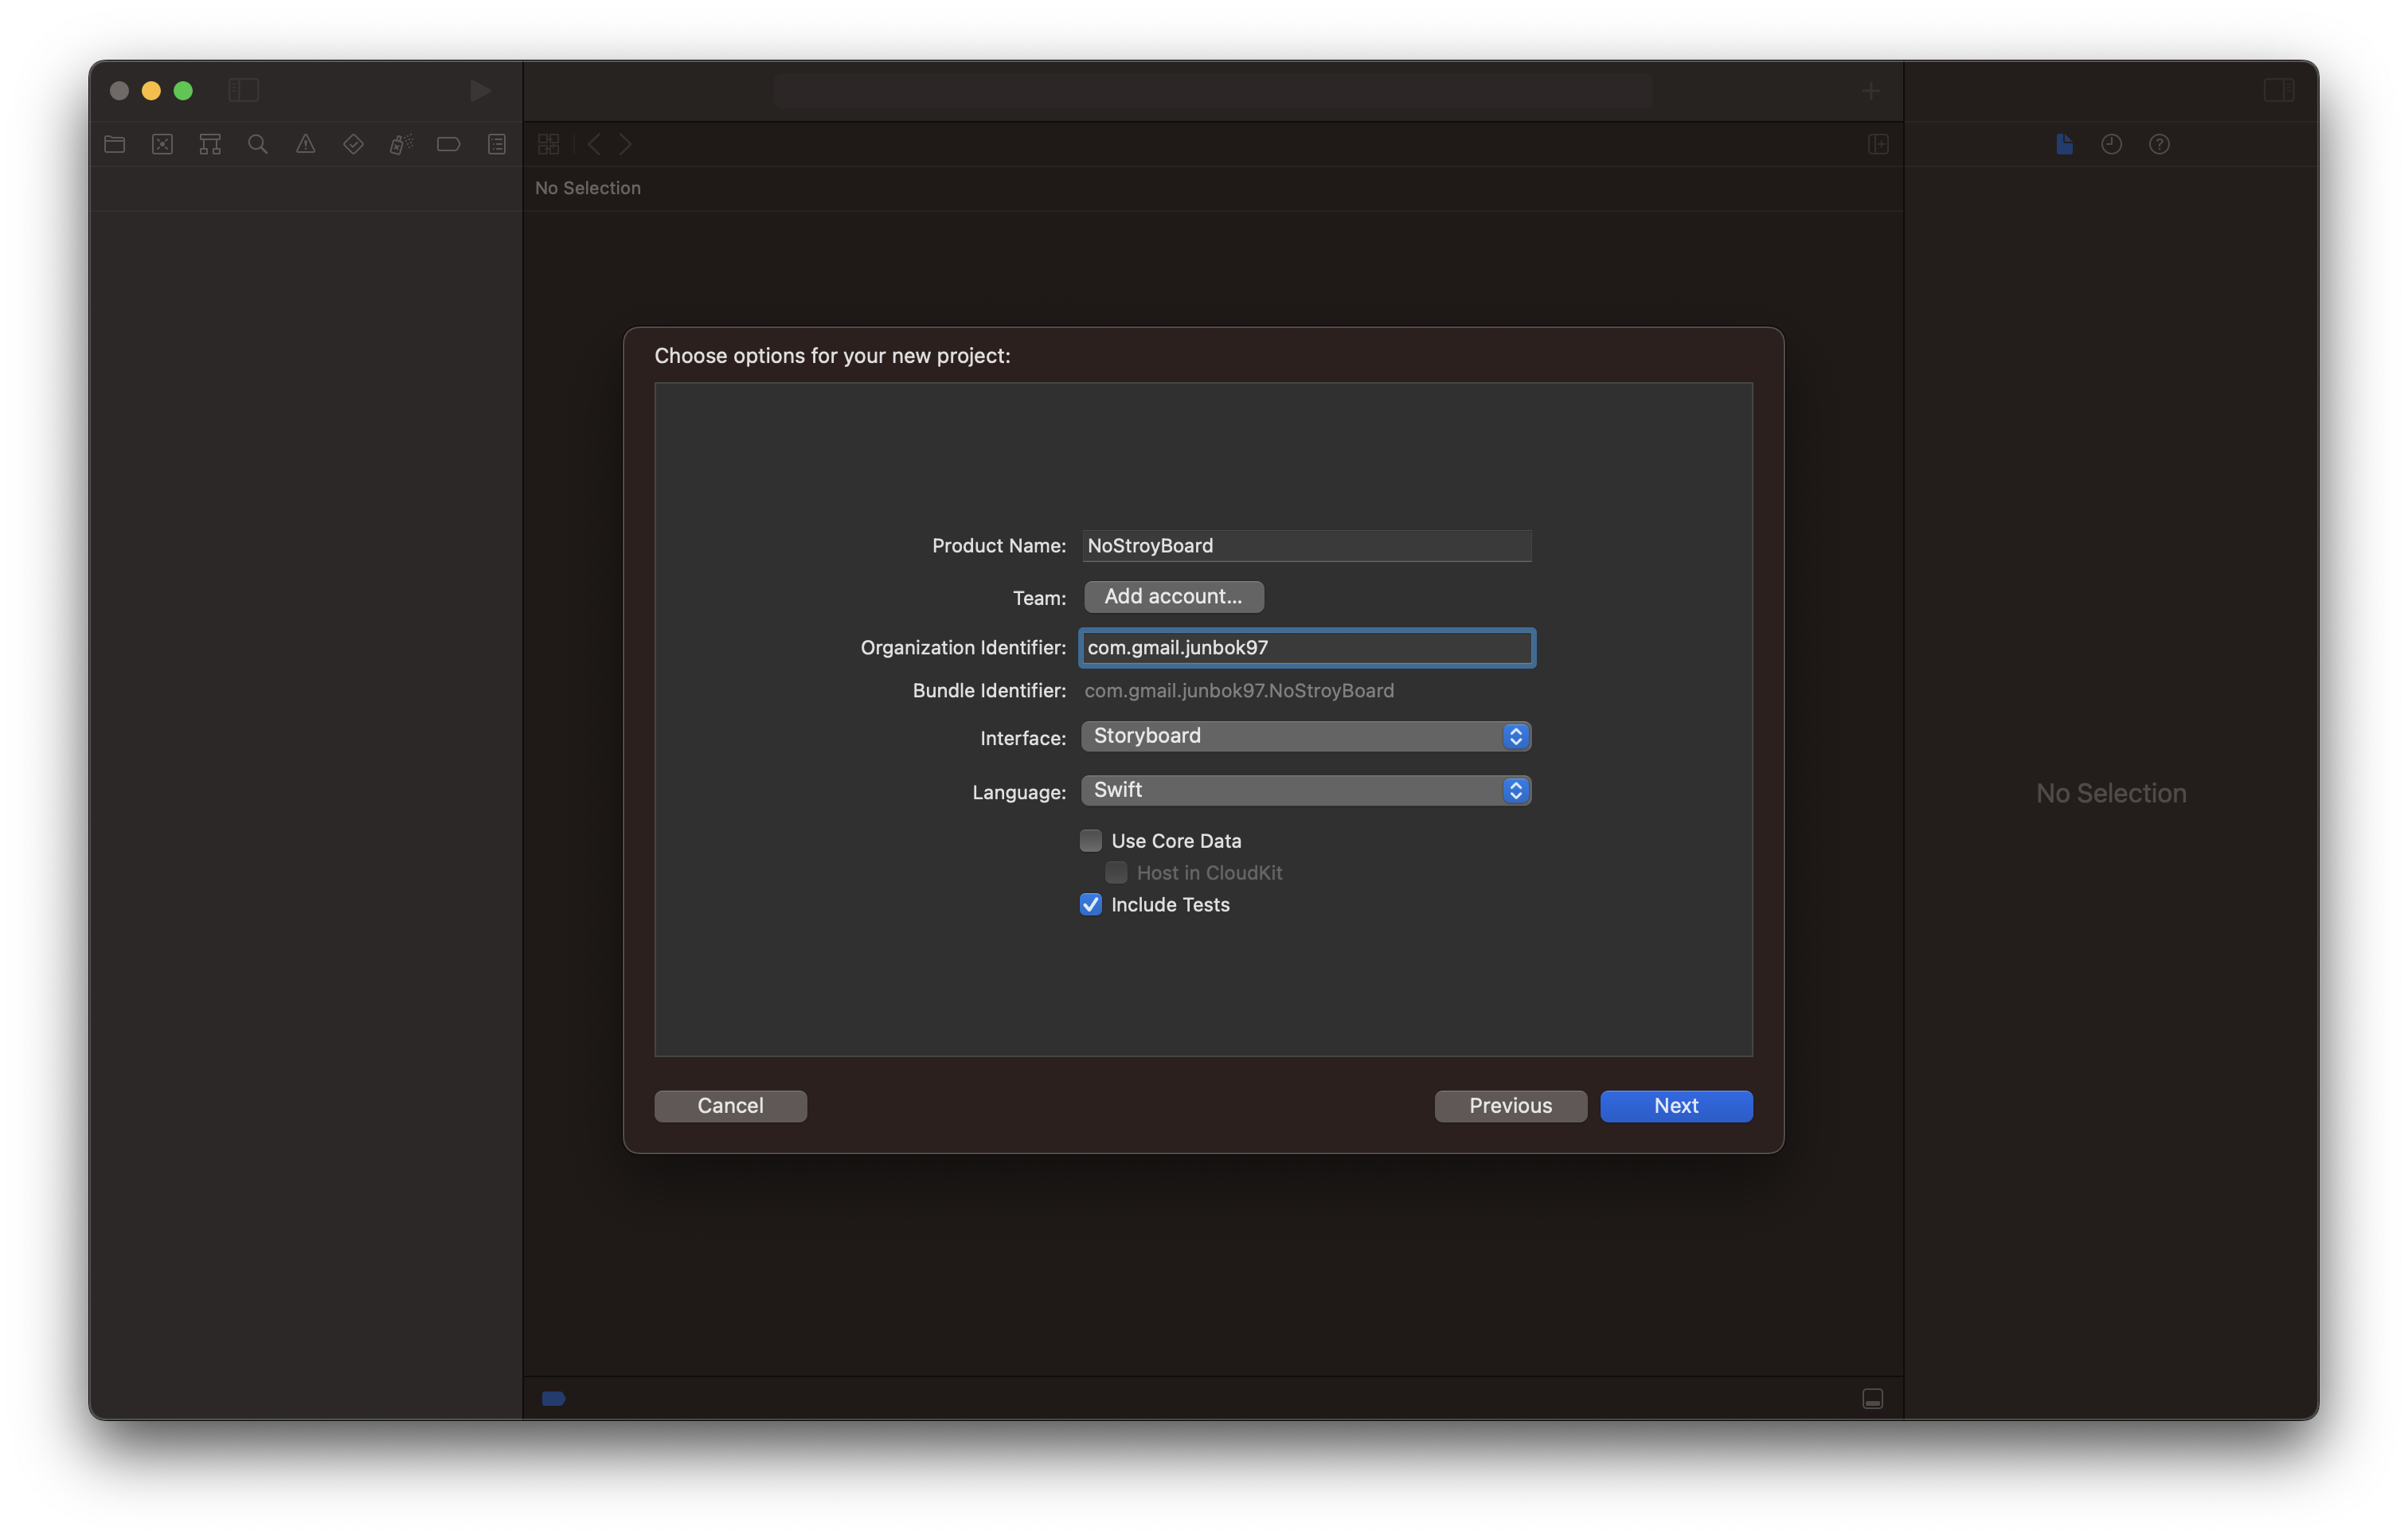Click the Run play button

(480, 91)
